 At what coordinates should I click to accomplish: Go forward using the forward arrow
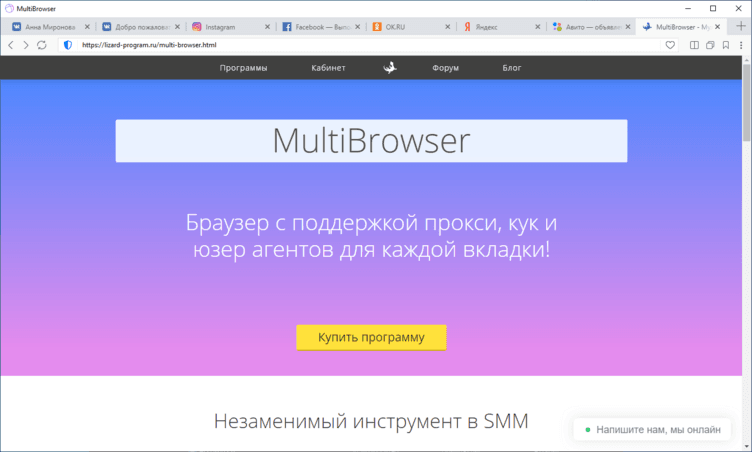tap(26, 45)
